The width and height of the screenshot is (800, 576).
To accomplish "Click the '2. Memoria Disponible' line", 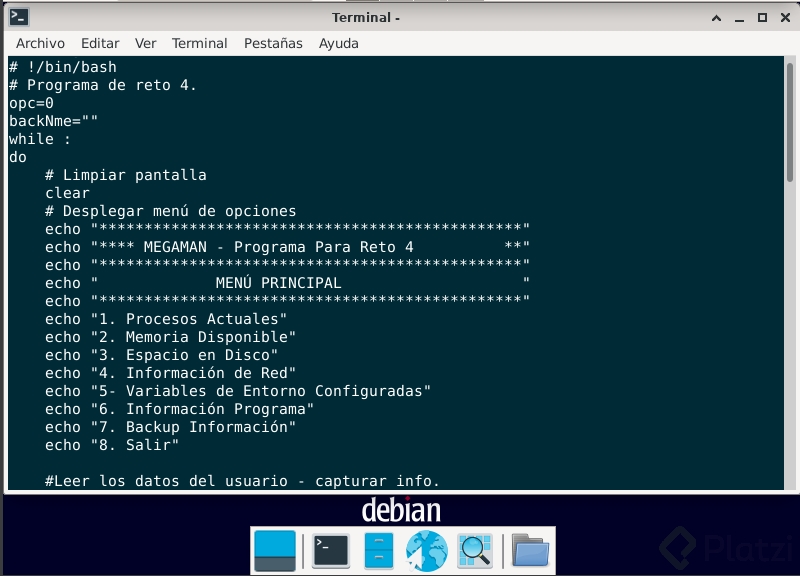I will click(x=170, y=337).
